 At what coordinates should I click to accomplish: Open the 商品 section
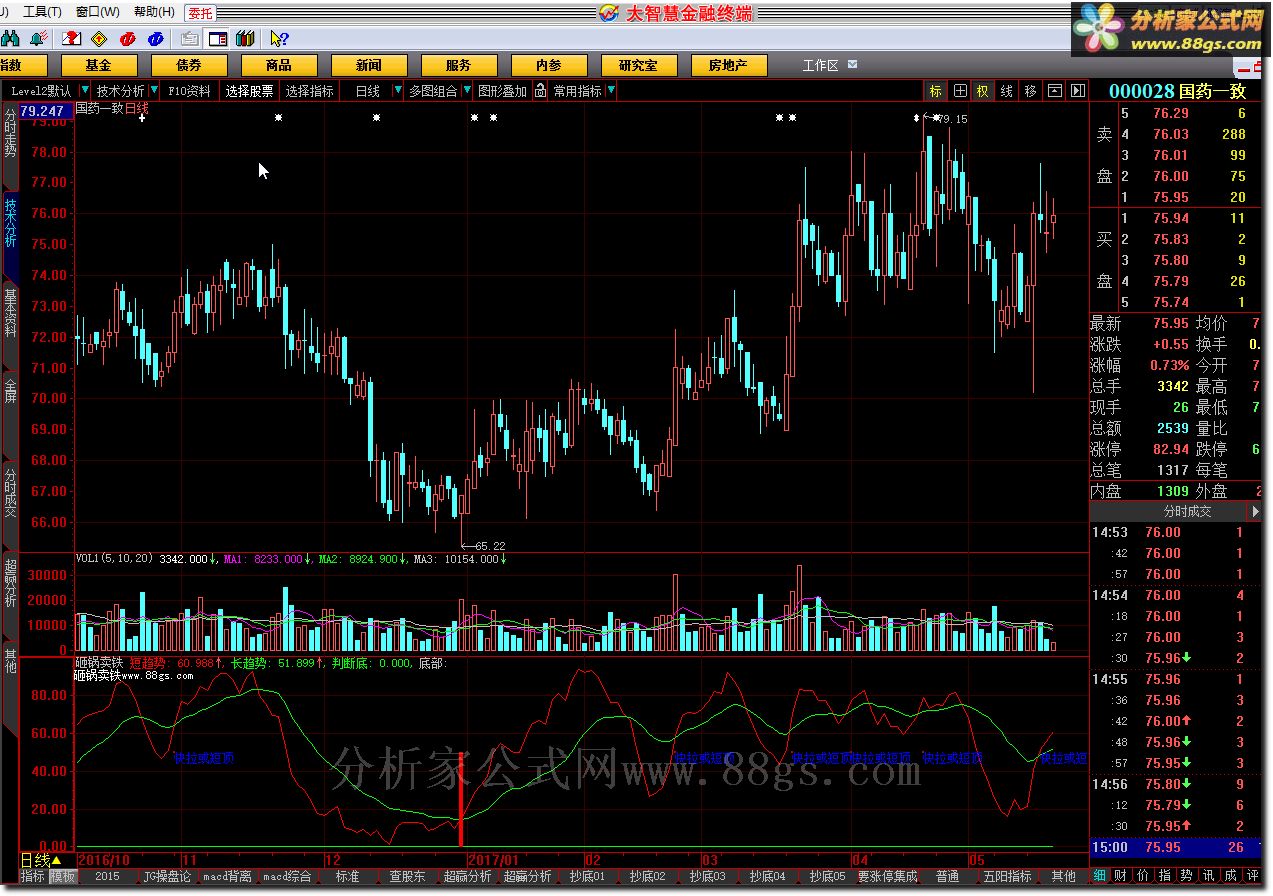(279, 65)
